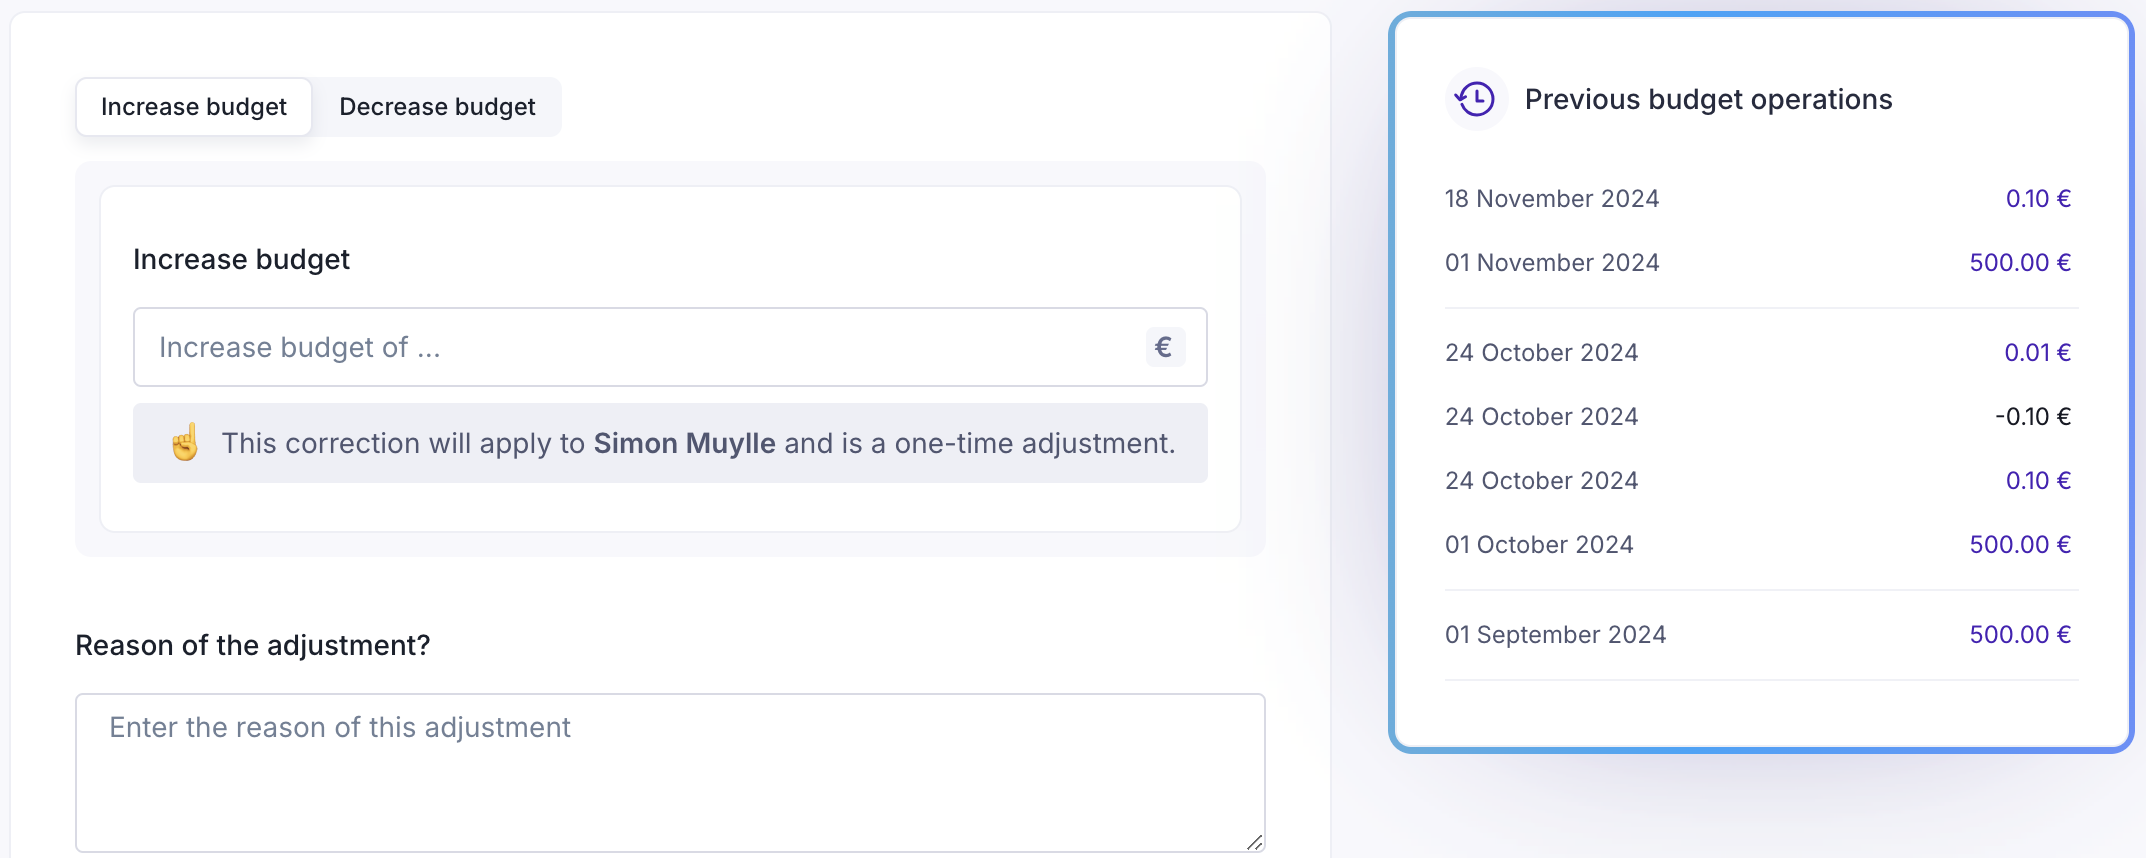The height and width of the screenshot is (858, 2146).
Task: Switch to the Decrease budget tab
Action: click(437, 107)
